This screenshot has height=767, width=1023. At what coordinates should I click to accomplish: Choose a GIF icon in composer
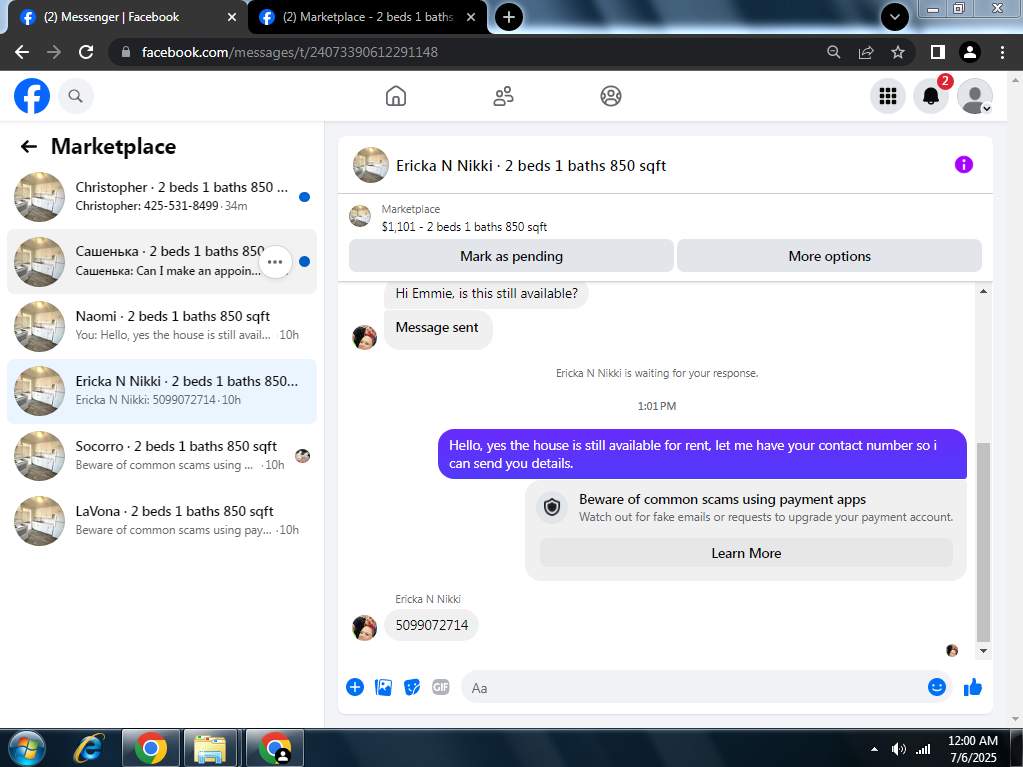click(441, 687)
